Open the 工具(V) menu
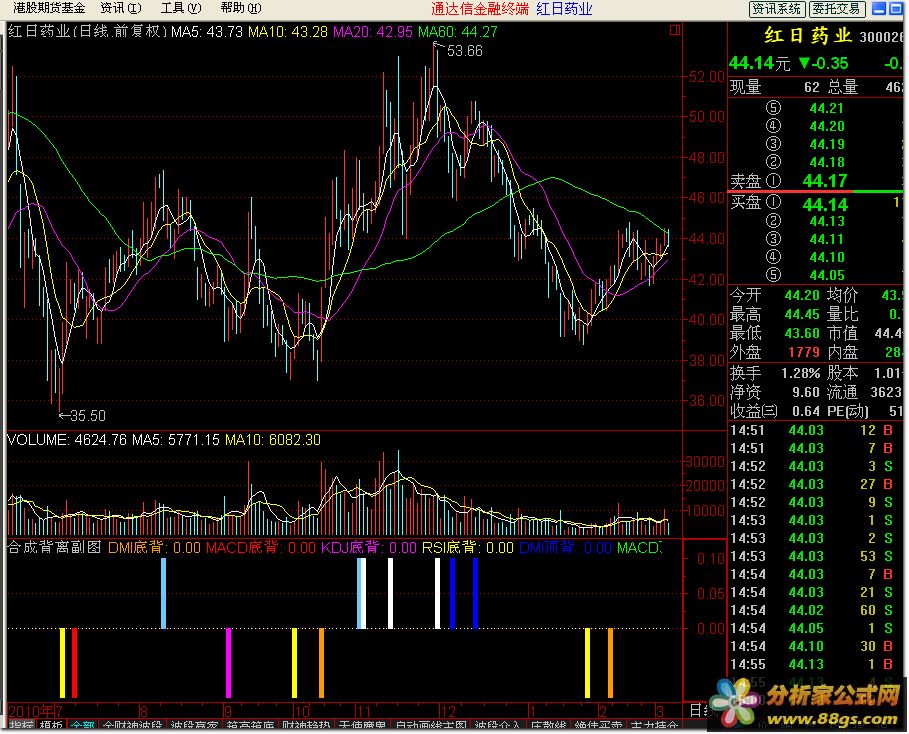The height and width of the screenshot is (734, 909). 181,8
